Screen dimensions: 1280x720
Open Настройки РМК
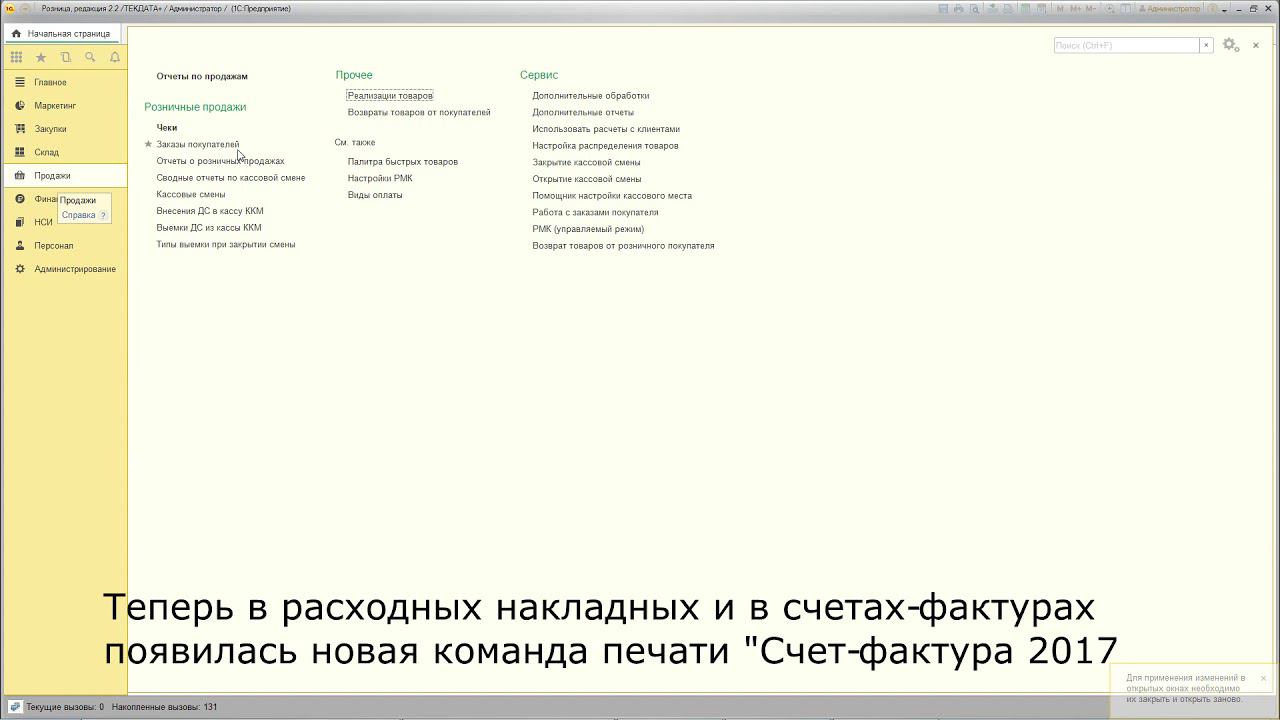click(380, 178)
